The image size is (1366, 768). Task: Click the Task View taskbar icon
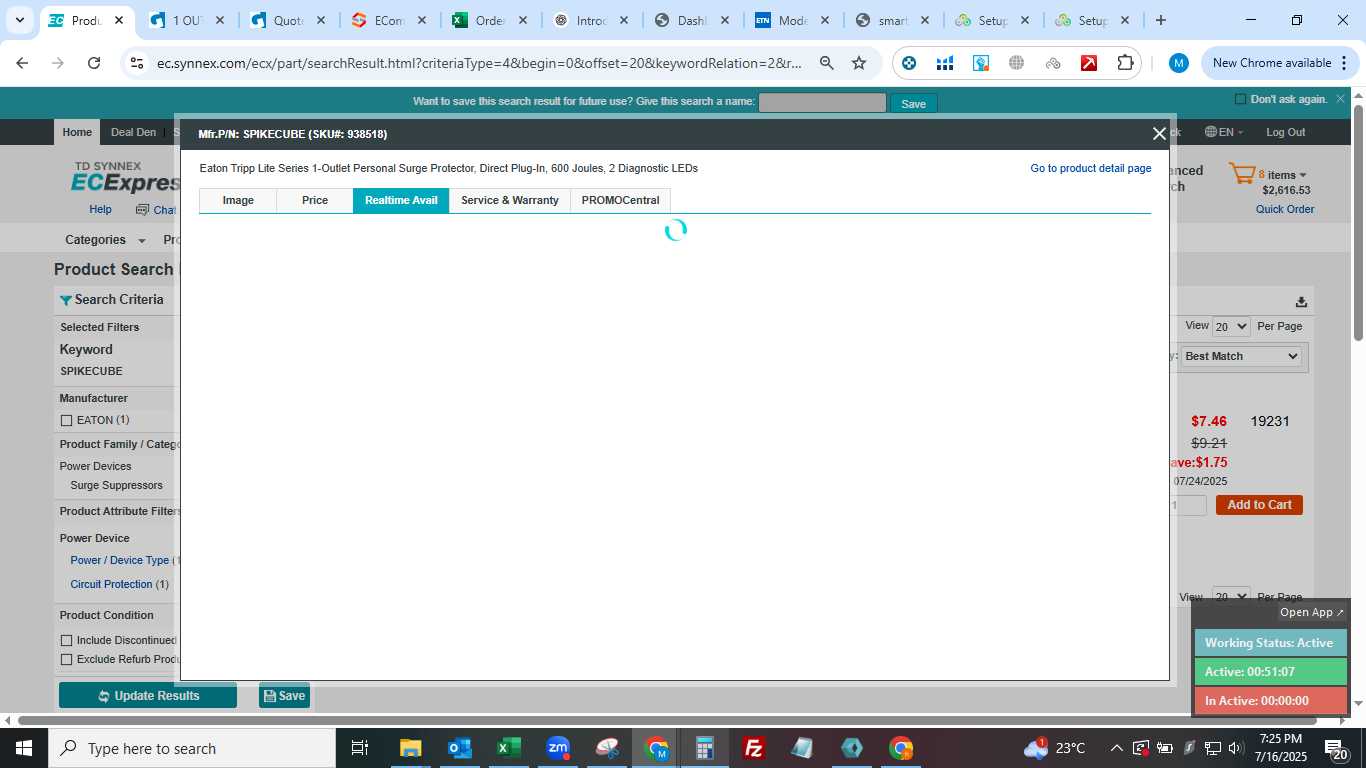click(x=360, y=748)
